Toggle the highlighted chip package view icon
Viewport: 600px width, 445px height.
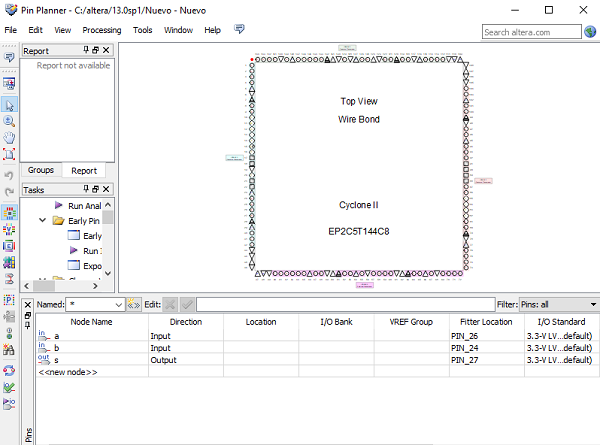click(9, 213)
